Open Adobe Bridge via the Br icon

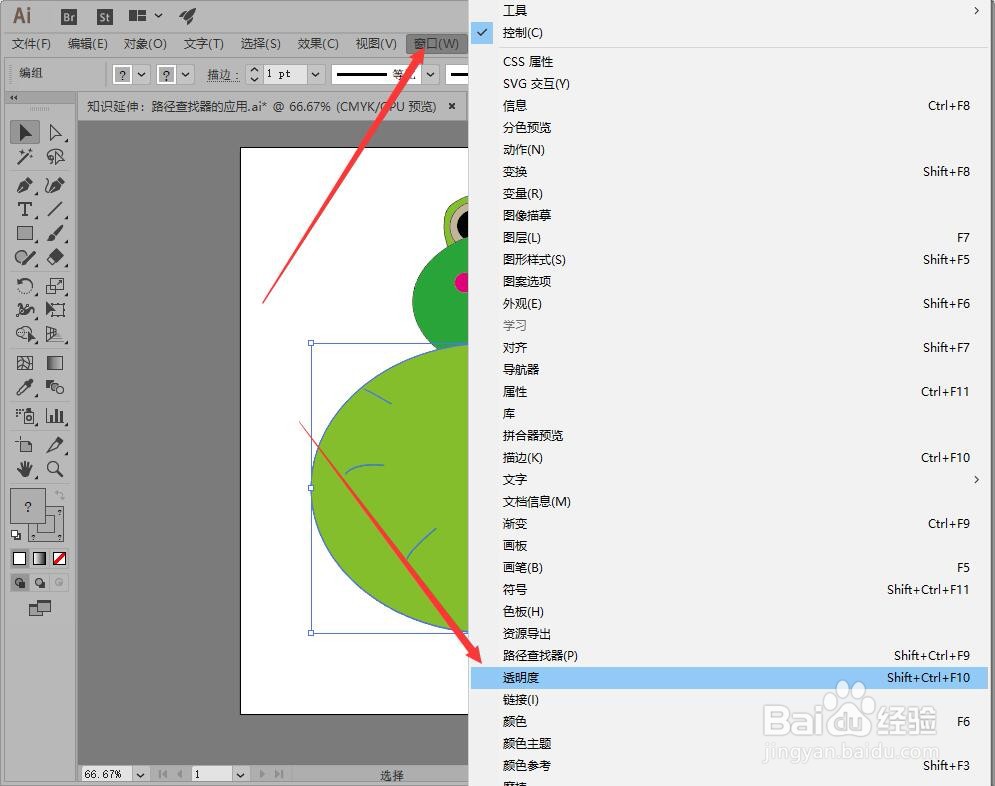point(68,16)
